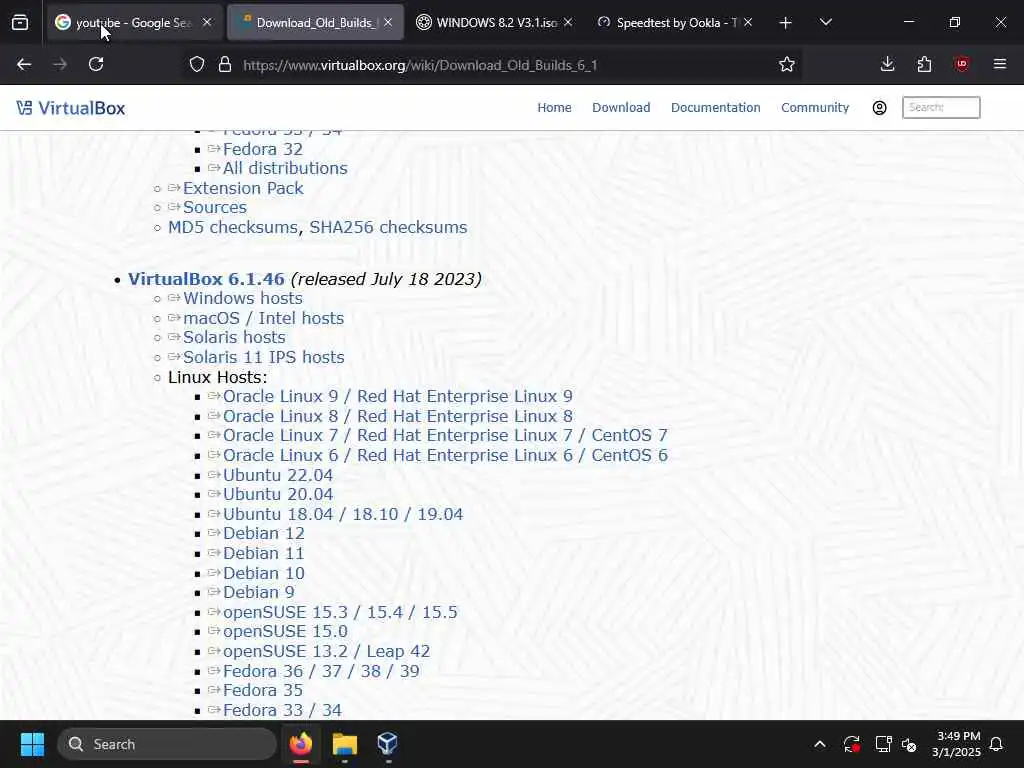This screenshot has width=1024, height=768.
Task: Open Ubuntu 18.04 / 18.10 / 19.04 link
Action: coord(343,514)
